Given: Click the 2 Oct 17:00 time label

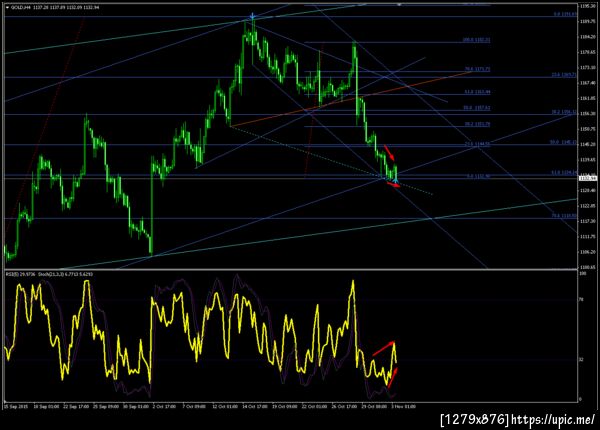Looking at the screenshot, I should 164,407.
